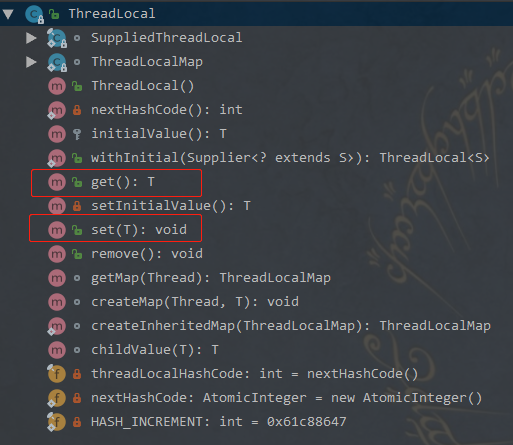This screenshot has height=445, width=513.
Task: Select HASH_INCREMENT constant field entry
Action: (x=219, y=422)
